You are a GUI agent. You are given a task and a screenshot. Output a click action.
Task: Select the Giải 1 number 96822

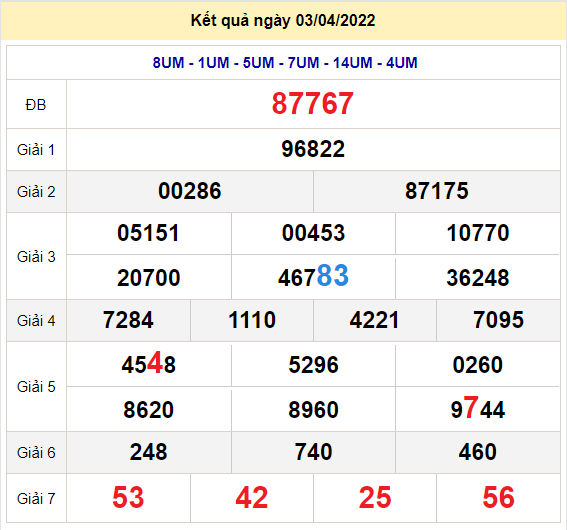(313, 149)
